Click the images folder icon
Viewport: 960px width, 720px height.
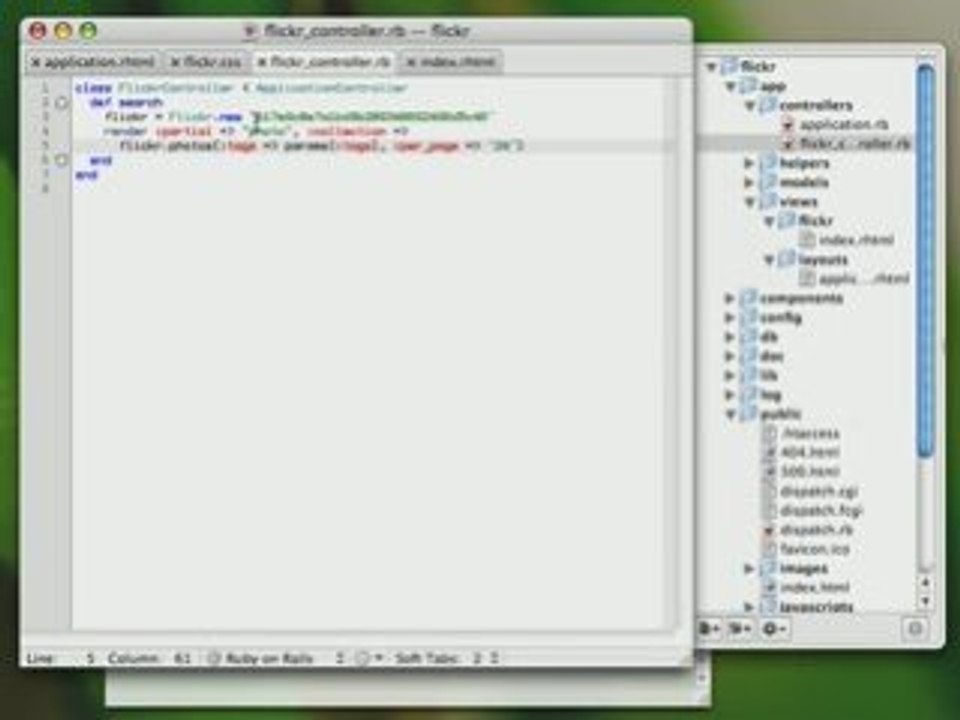(768, 569)
